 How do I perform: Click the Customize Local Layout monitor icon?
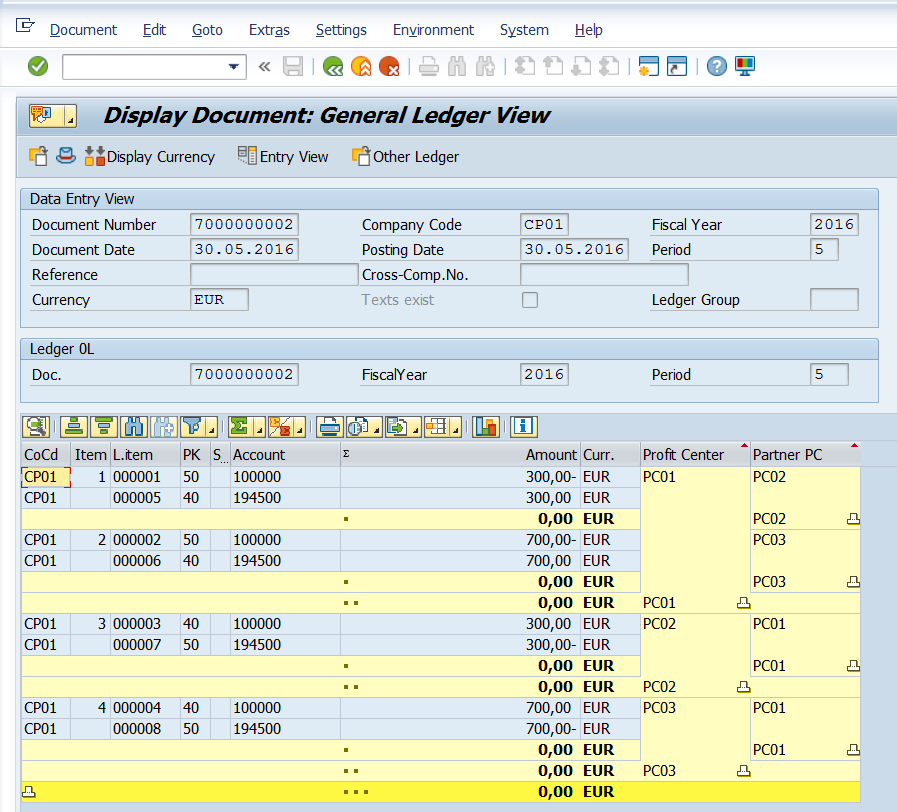745,66
